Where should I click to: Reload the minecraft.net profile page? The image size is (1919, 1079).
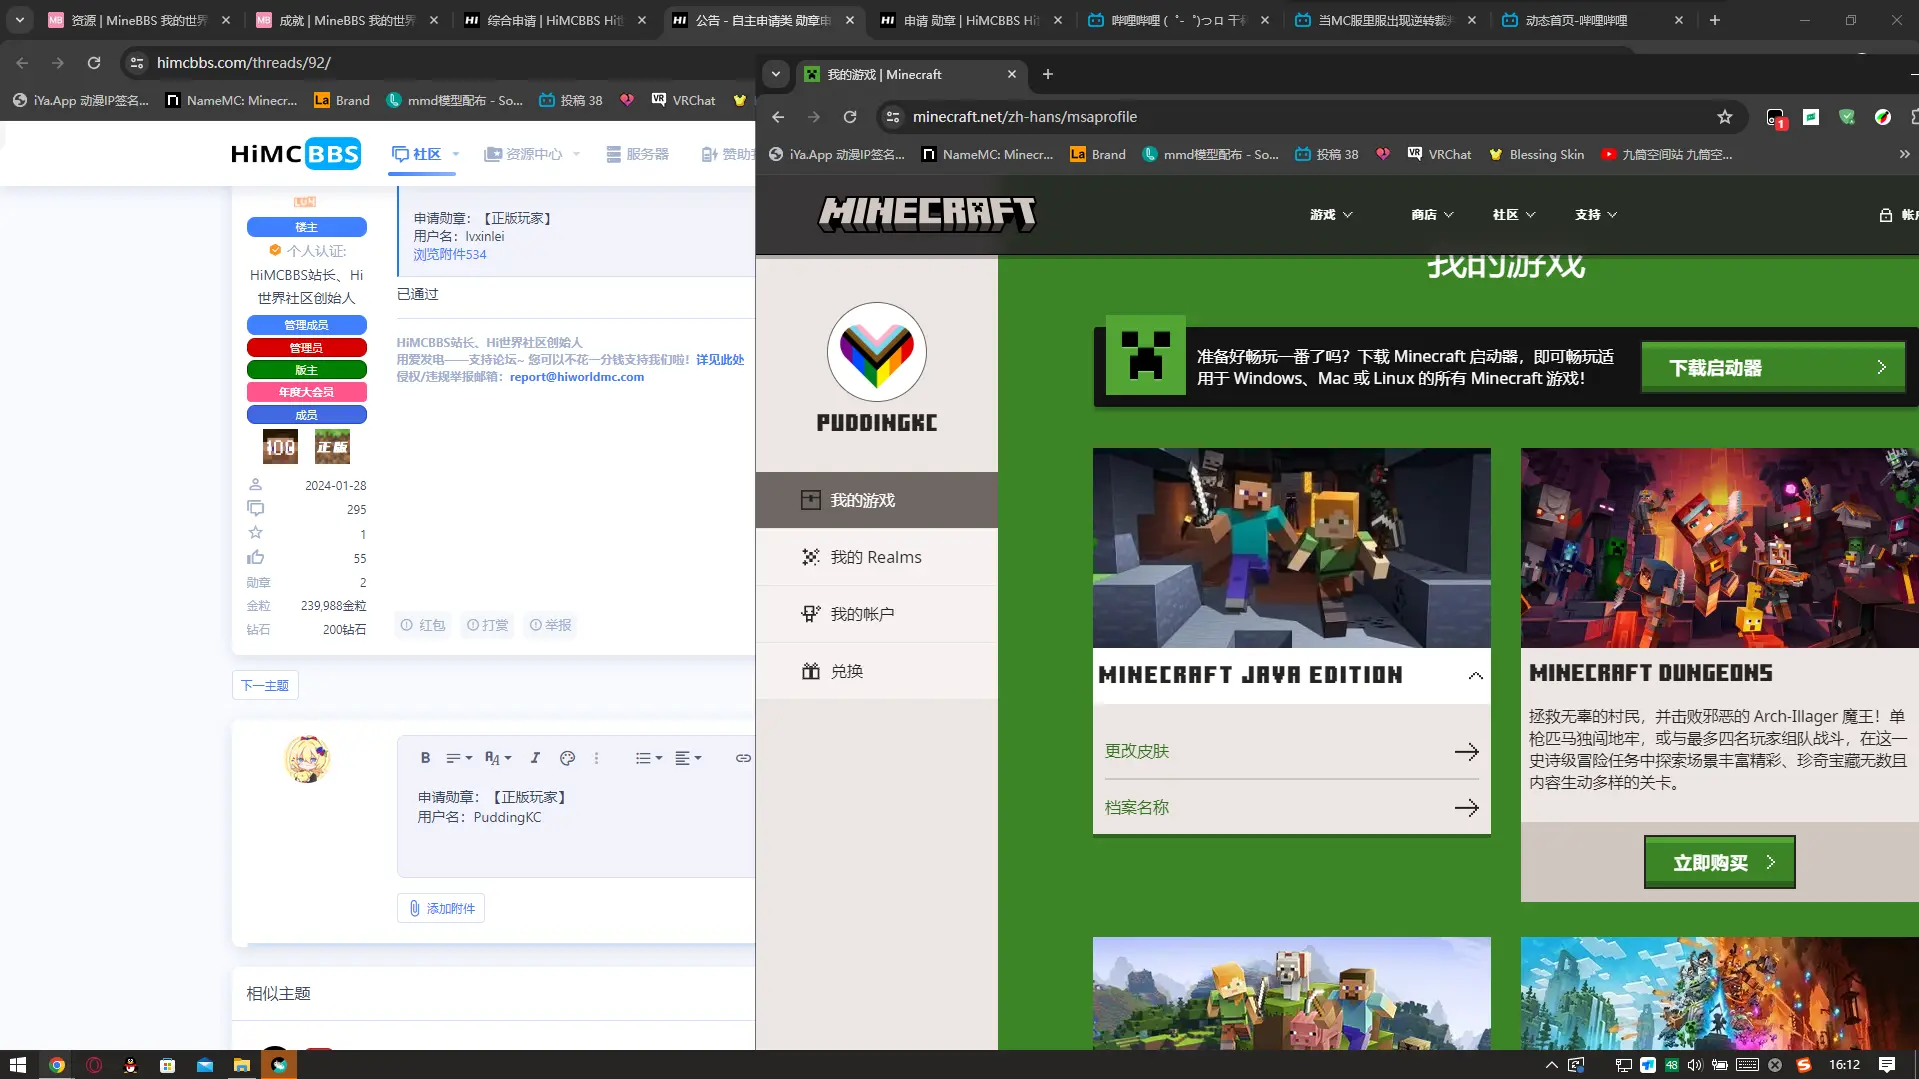click(x=849, y=117)
